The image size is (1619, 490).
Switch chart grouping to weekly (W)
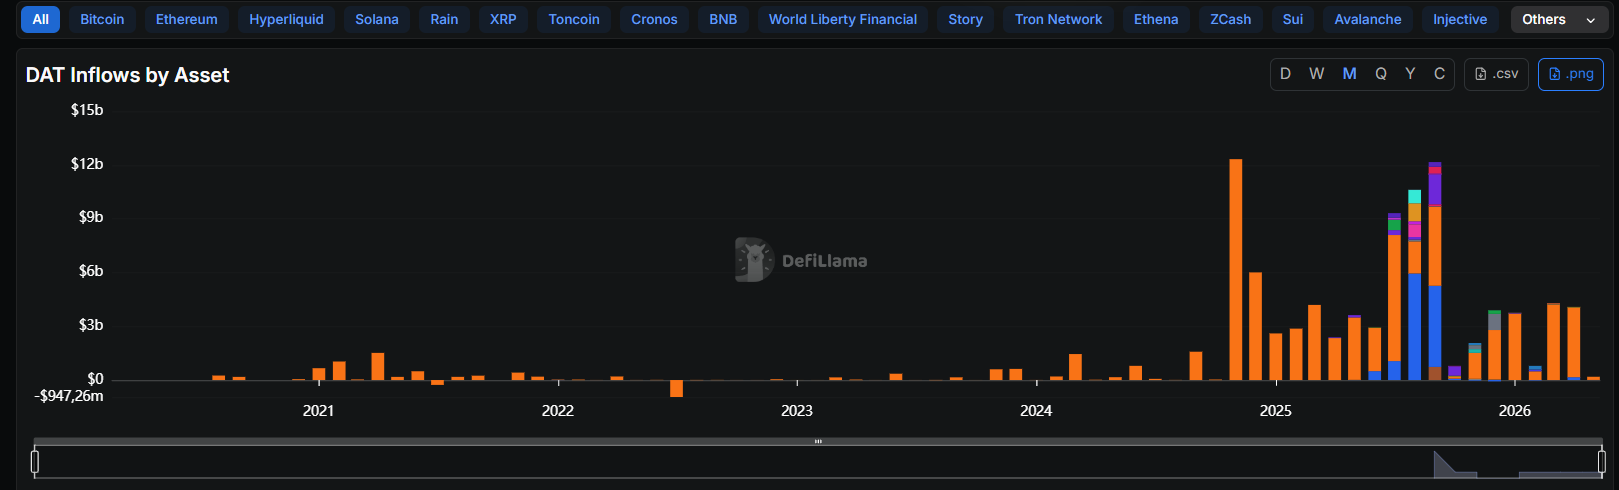click(x=1317, y=74)
